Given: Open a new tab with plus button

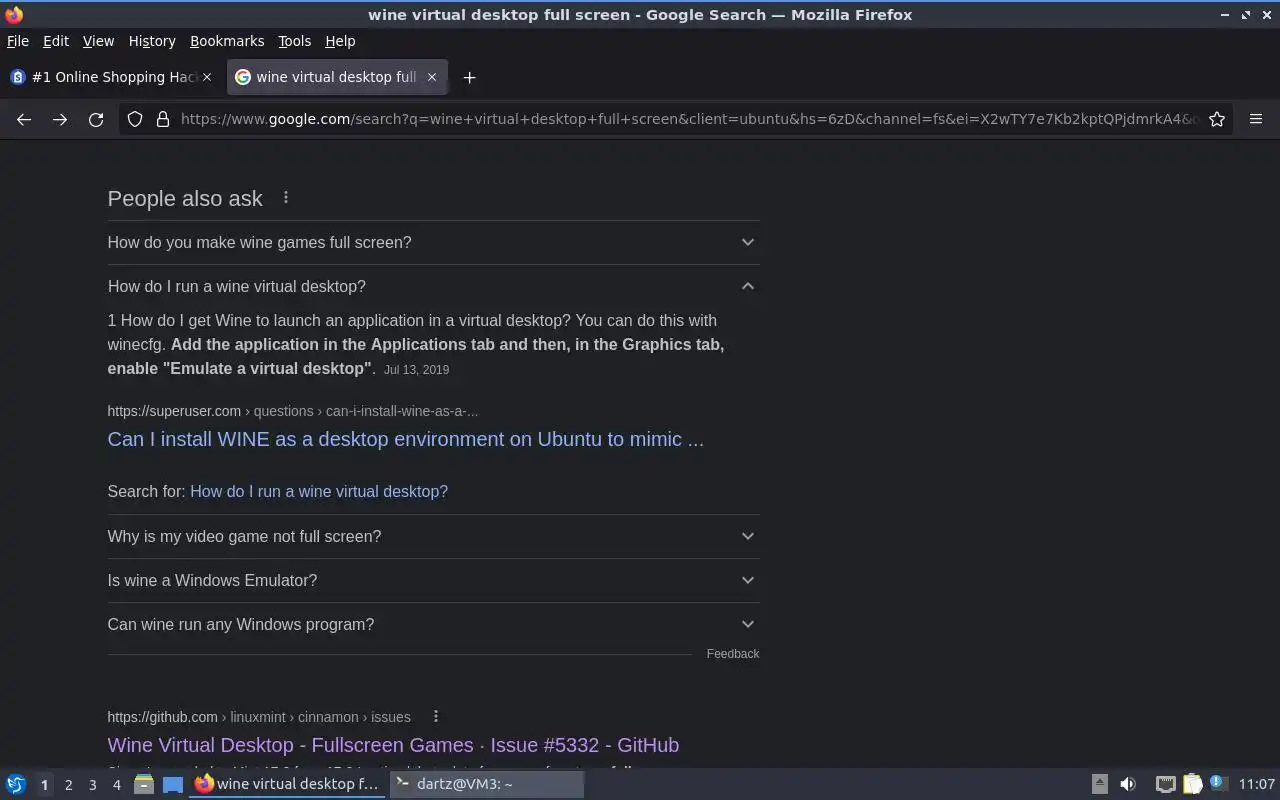Looking at the screenshot, I should [469, 77].
